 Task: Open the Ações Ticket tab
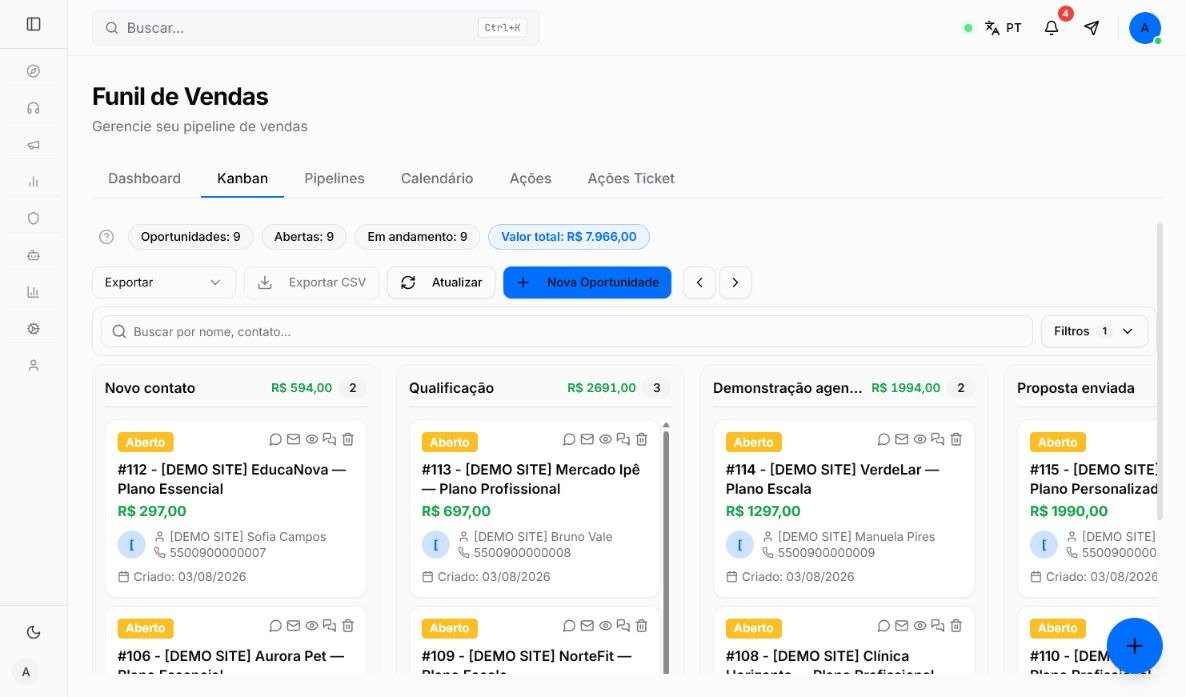[x=631, y=179]
